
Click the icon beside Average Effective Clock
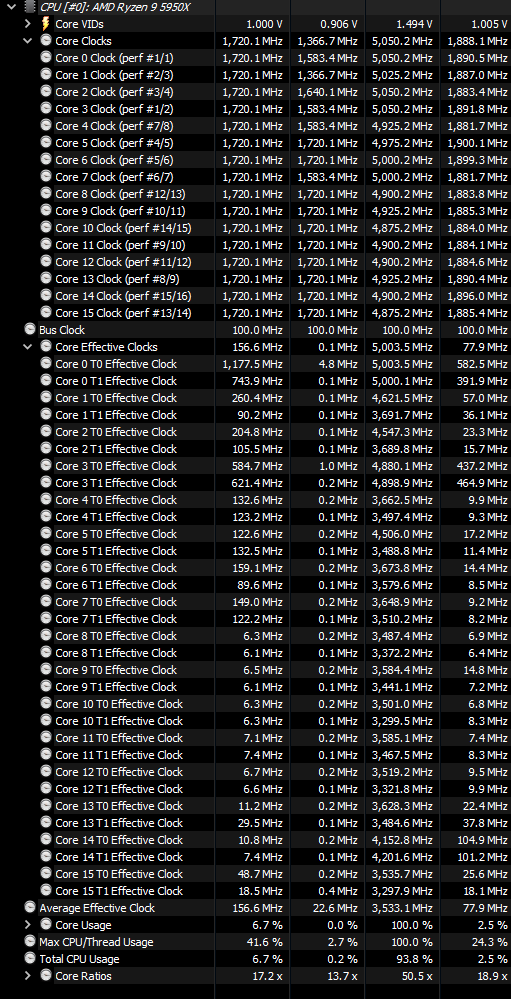29,907
